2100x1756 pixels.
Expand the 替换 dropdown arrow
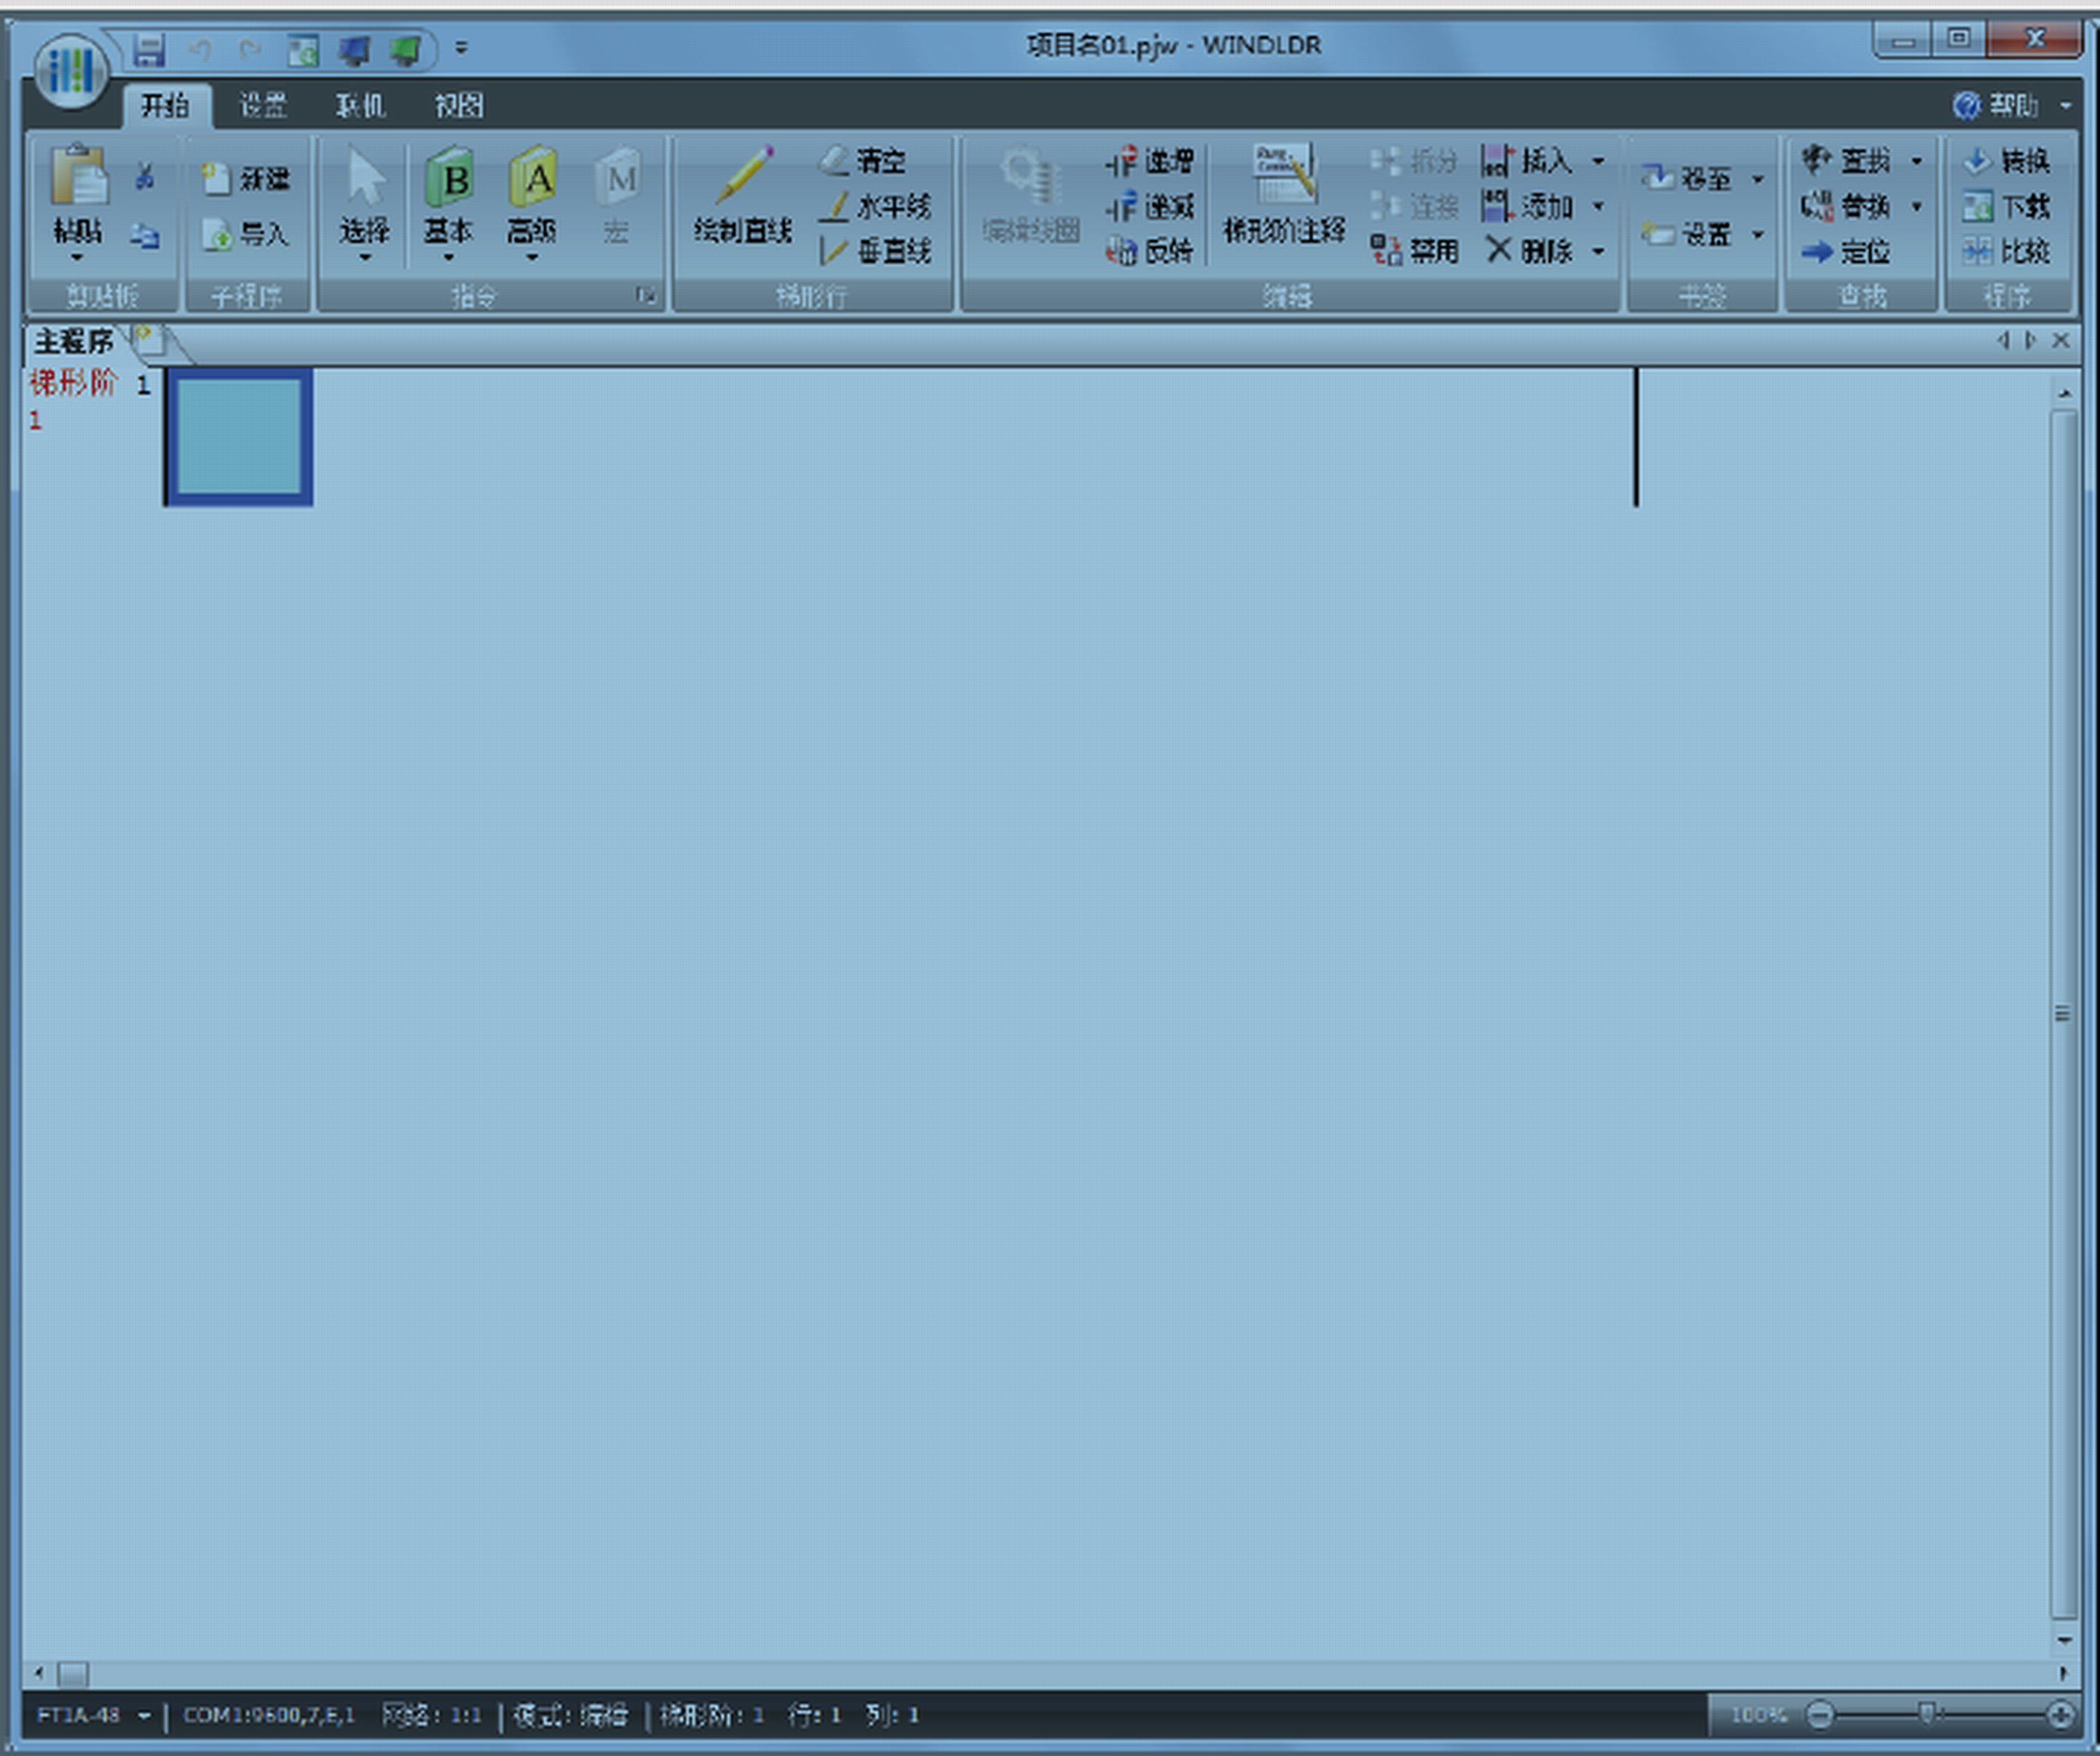pyautogui.click(x=1917, y=207)
